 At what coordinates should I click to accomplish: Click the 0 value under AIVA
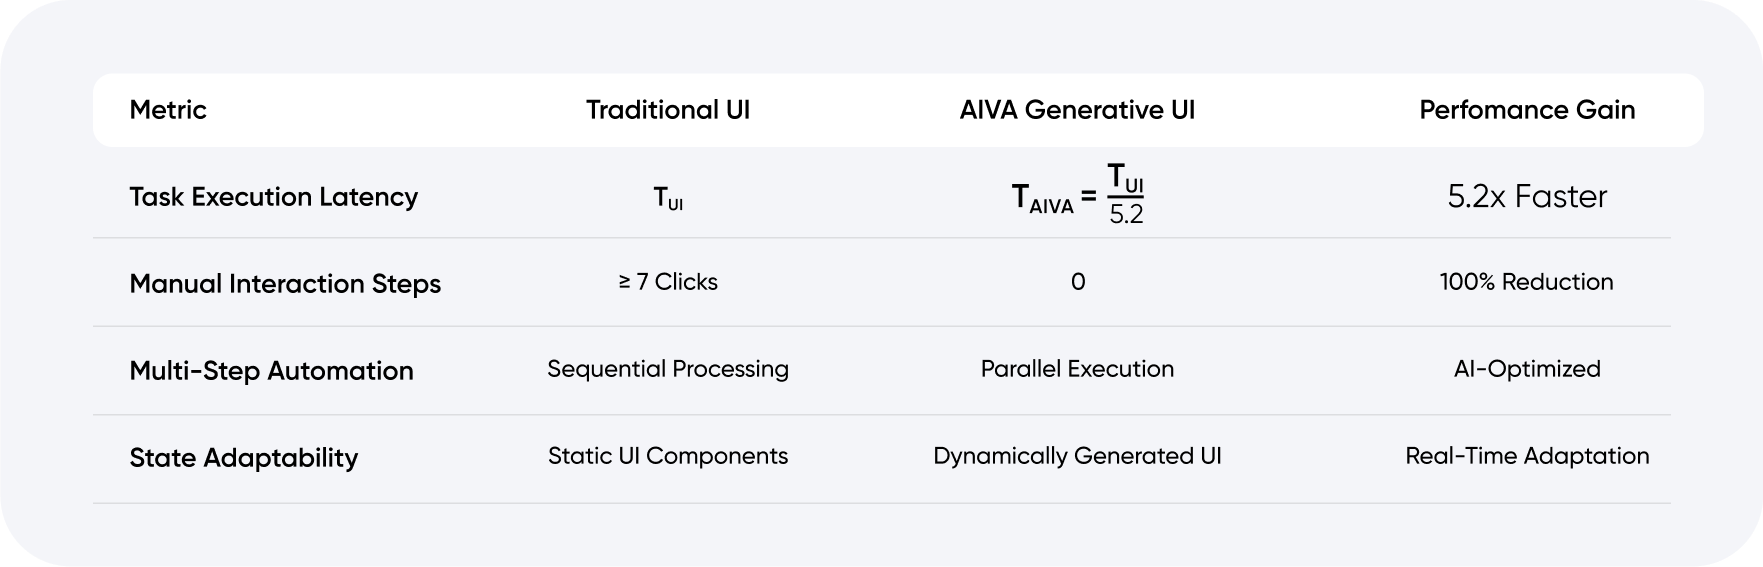[1077, 282]
